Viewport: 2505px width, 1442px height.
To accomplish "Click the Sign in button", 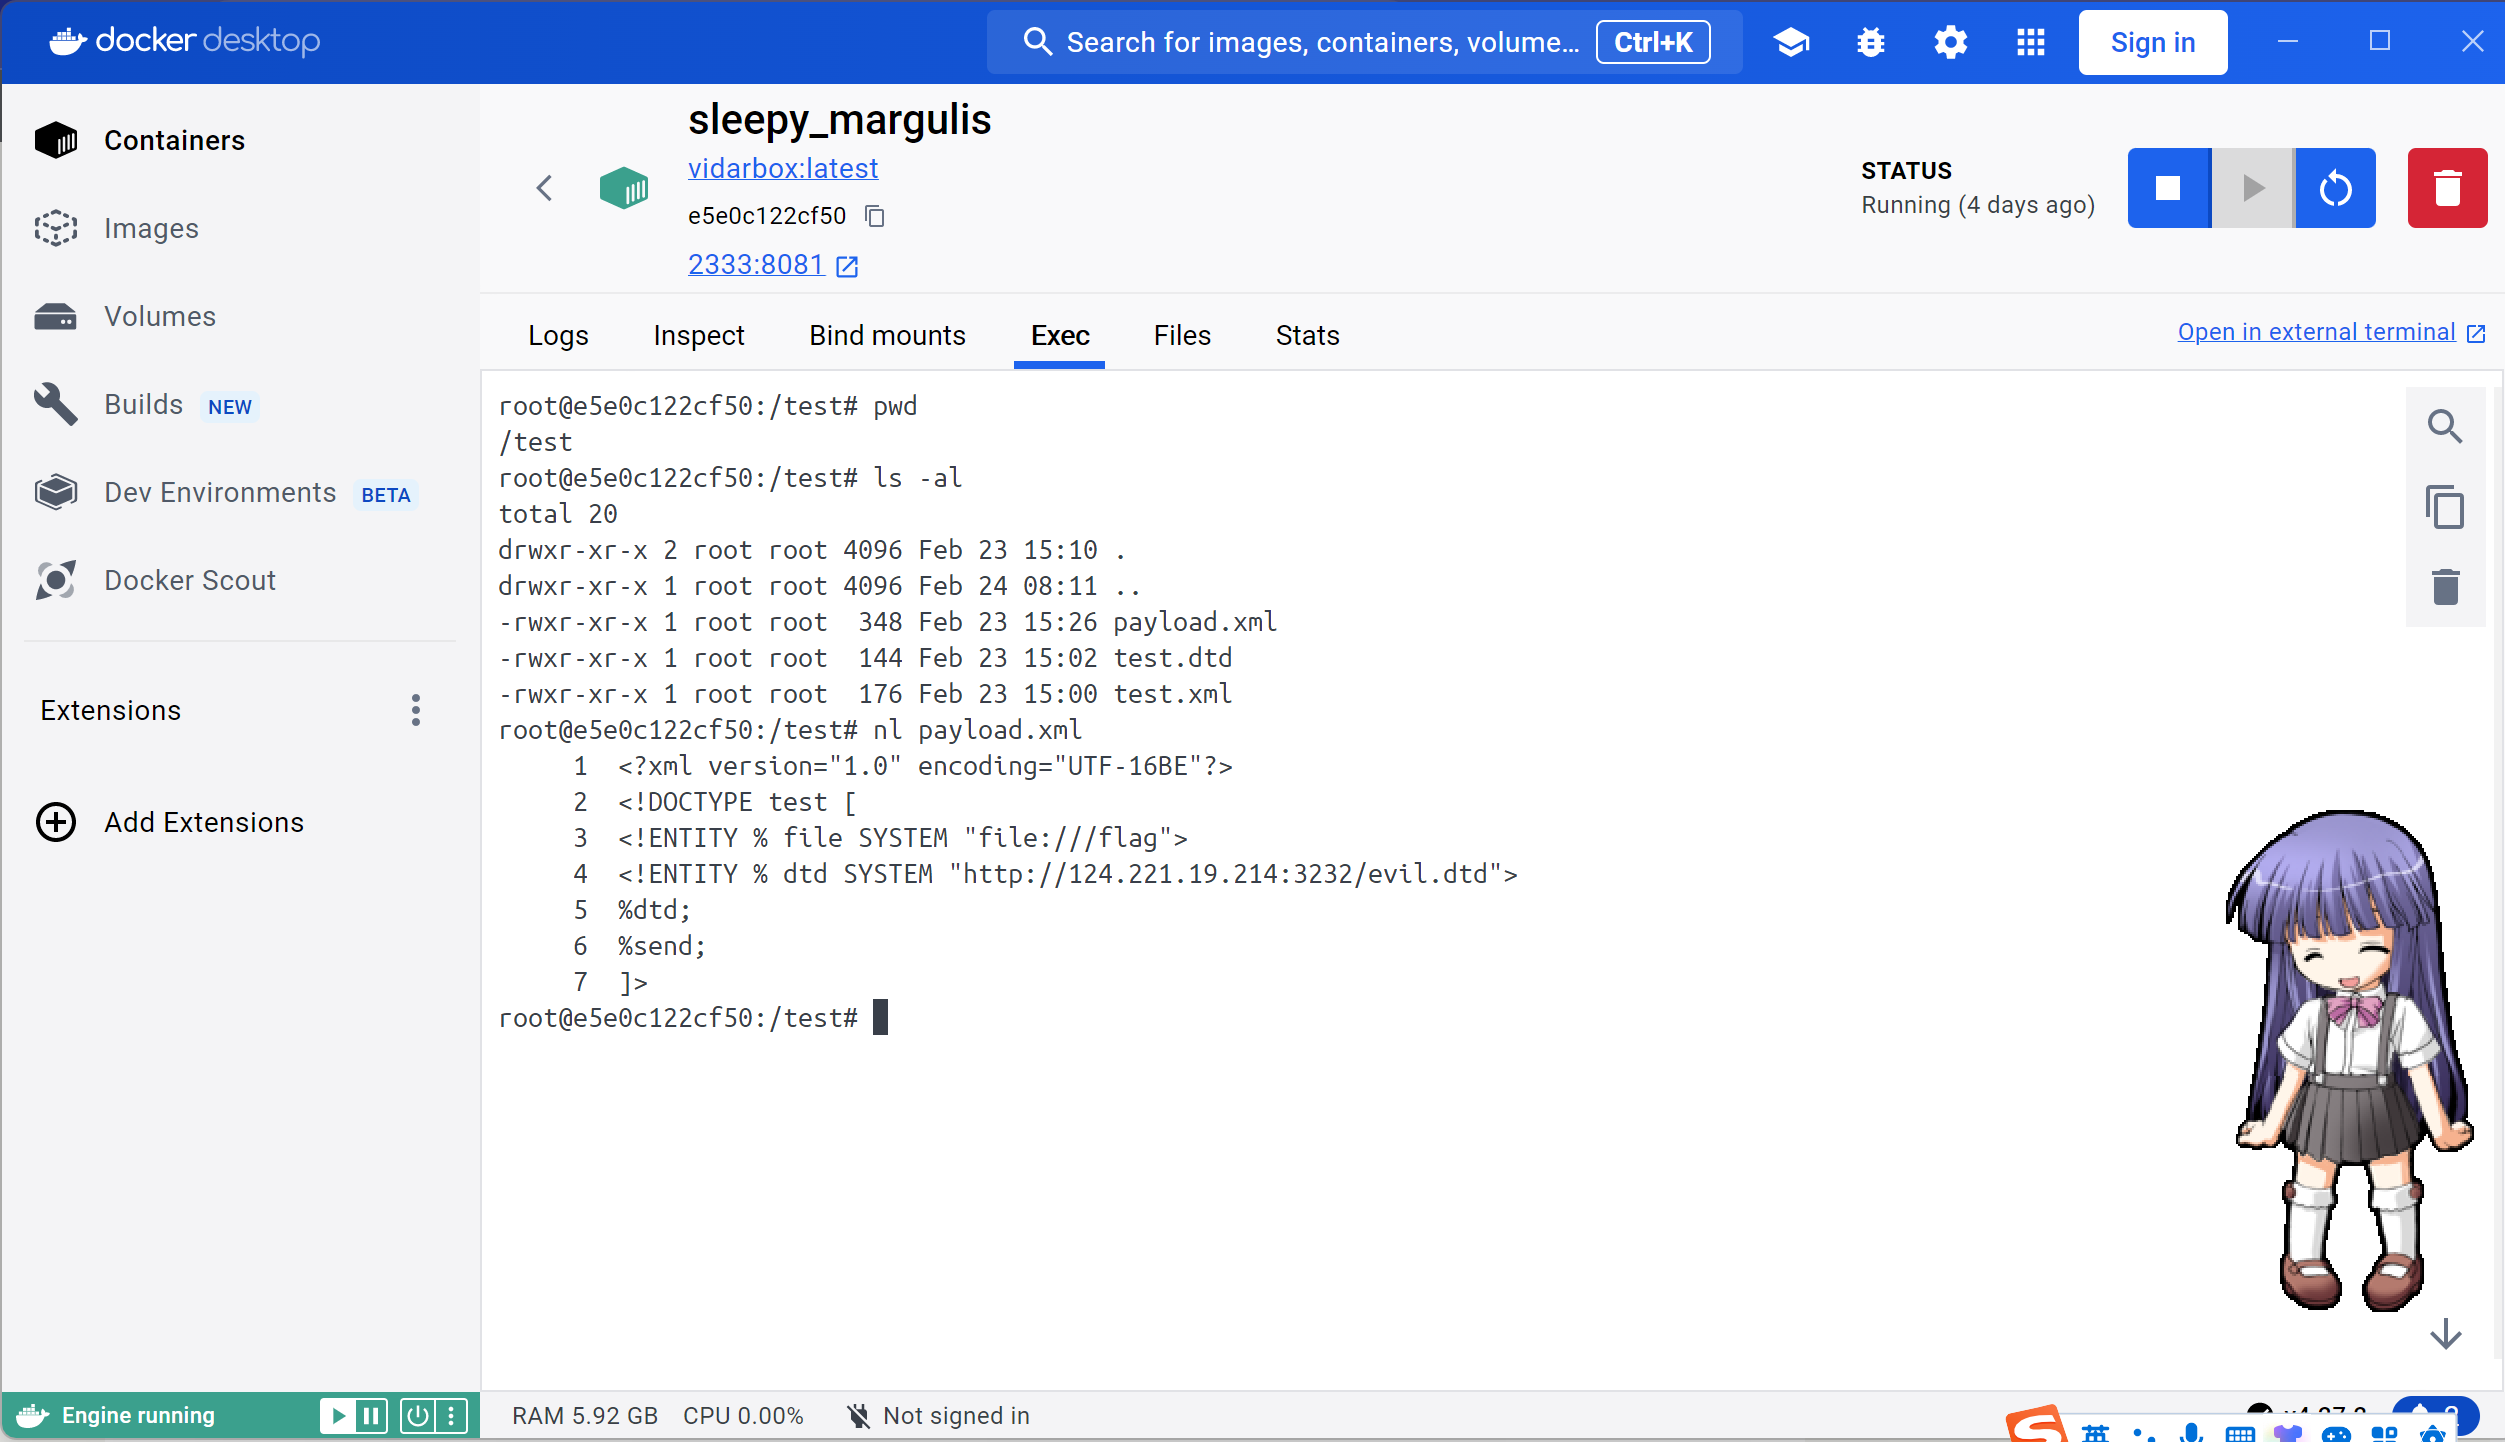I will tap(2153, 42).
